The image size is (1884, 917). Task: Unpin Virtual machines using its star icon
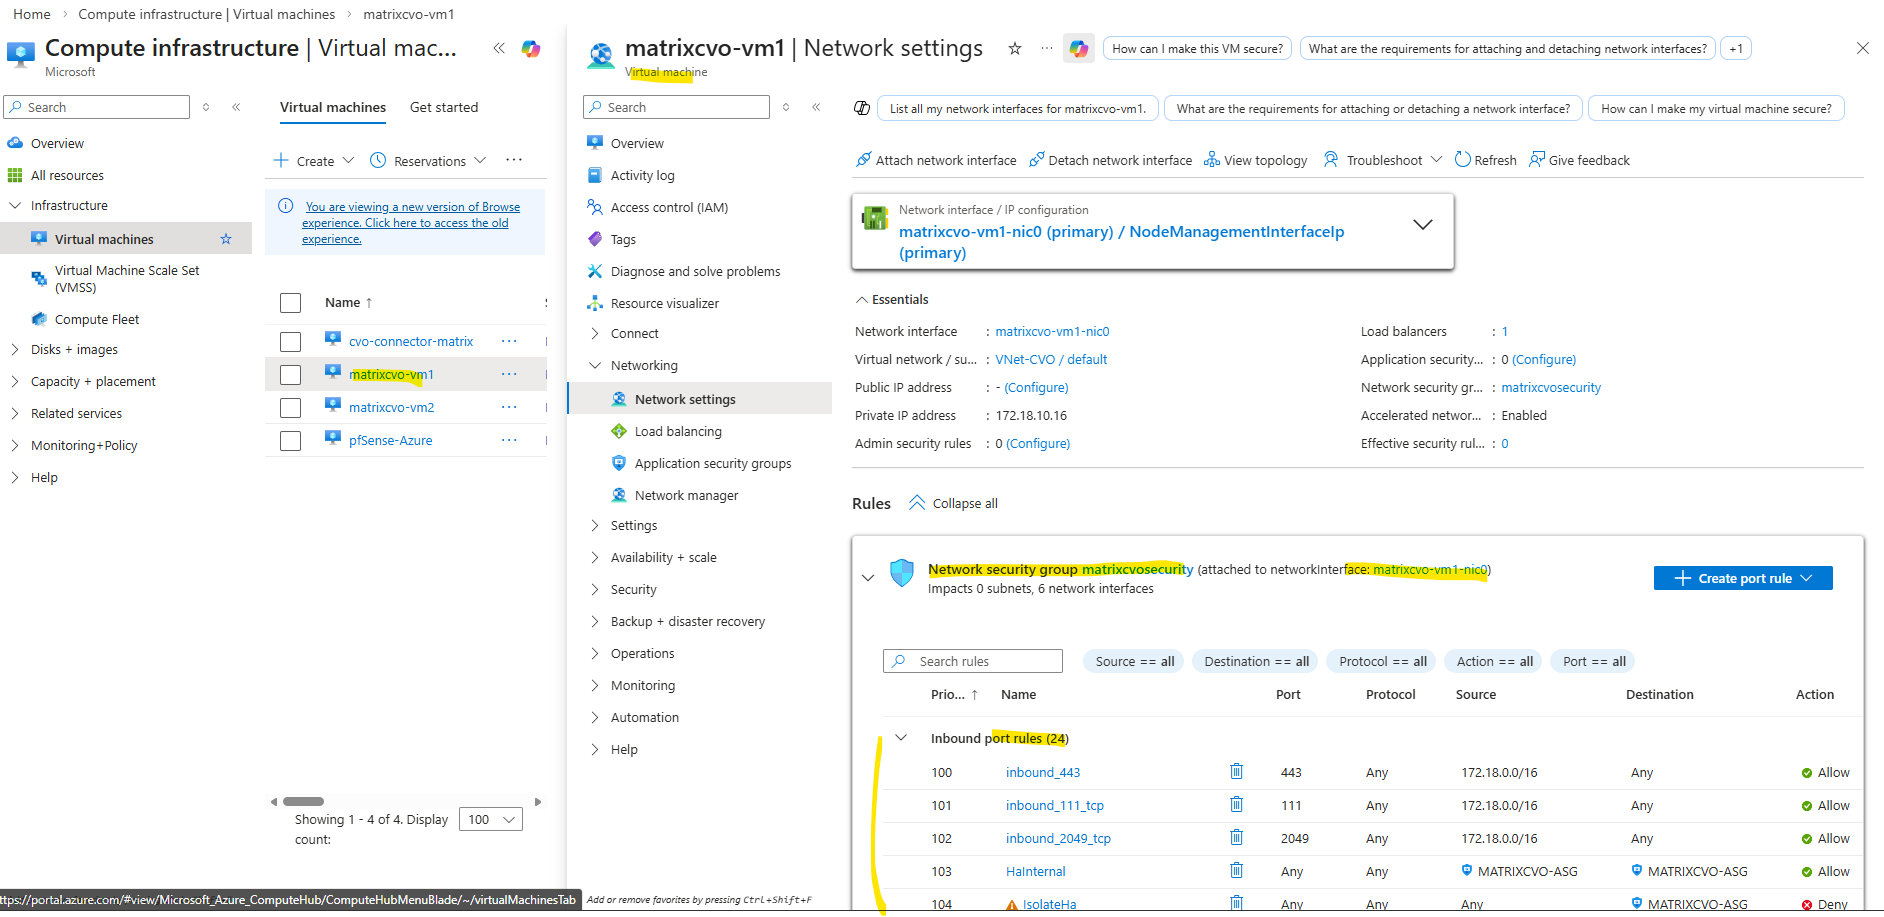coord(226,239)
